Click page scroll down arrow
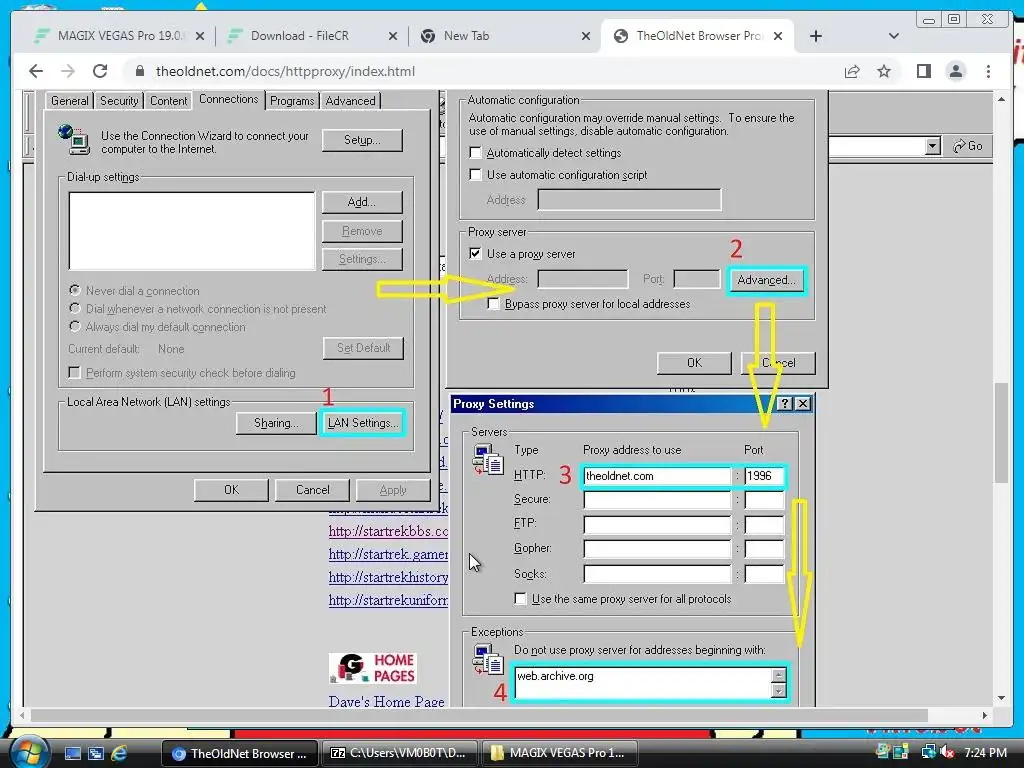This screenshot has width=1024, height=768. (x=1002, y=698)
